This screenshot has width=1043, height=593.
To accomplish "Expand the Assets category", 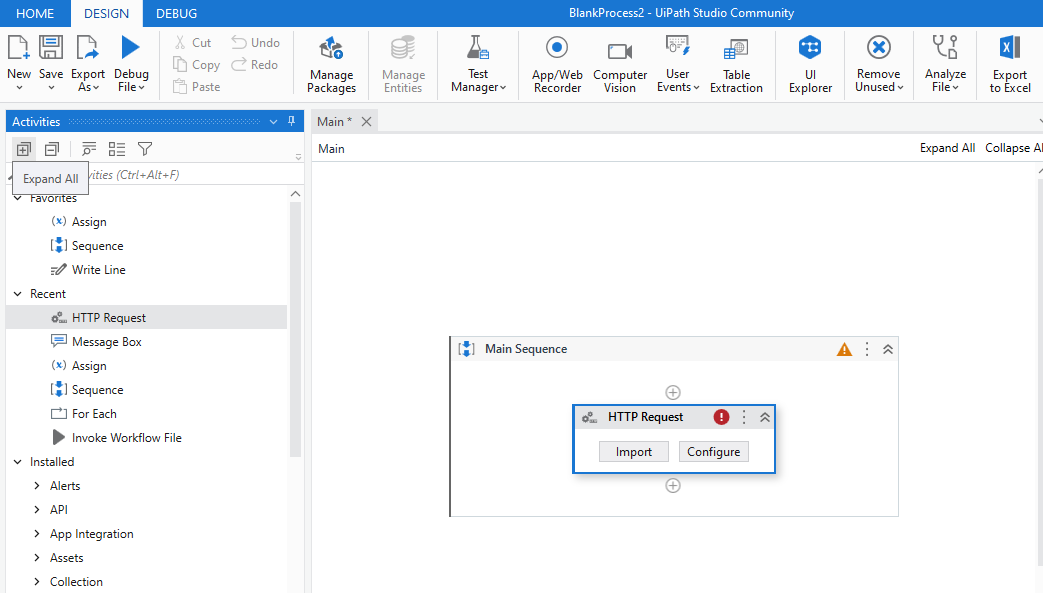I will point(37,557).
